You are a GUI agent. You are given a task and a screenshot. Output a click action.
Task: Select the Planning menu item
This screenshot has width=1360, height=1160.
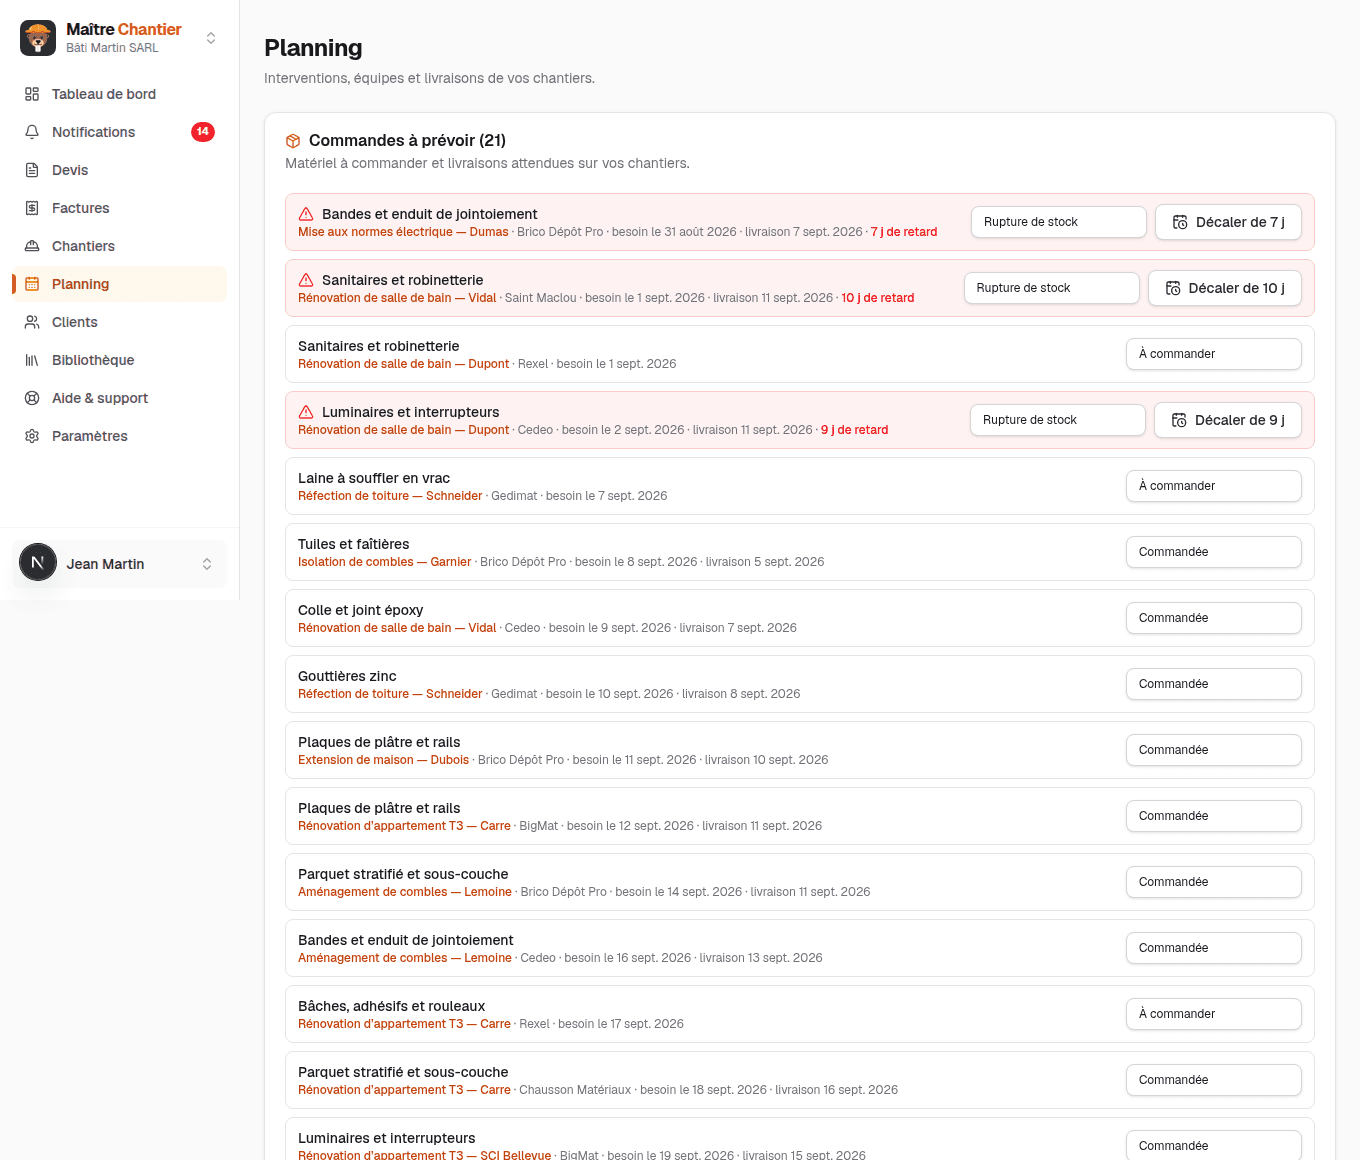pyautogui.click(x=119, y=284)
